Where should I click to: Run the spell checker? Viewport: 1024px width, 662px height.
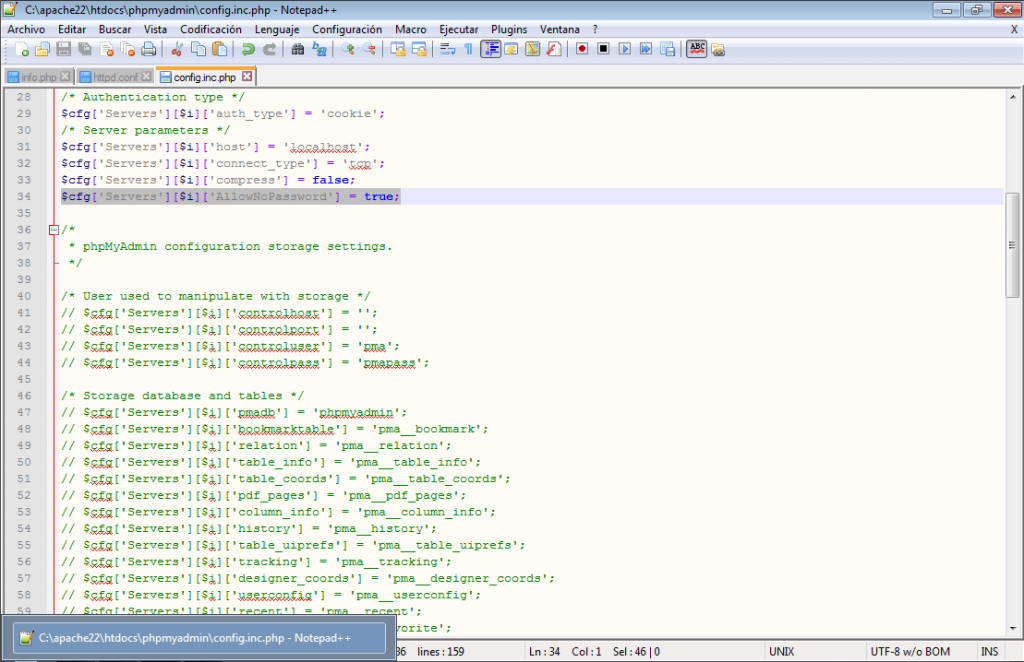(697, 50)
